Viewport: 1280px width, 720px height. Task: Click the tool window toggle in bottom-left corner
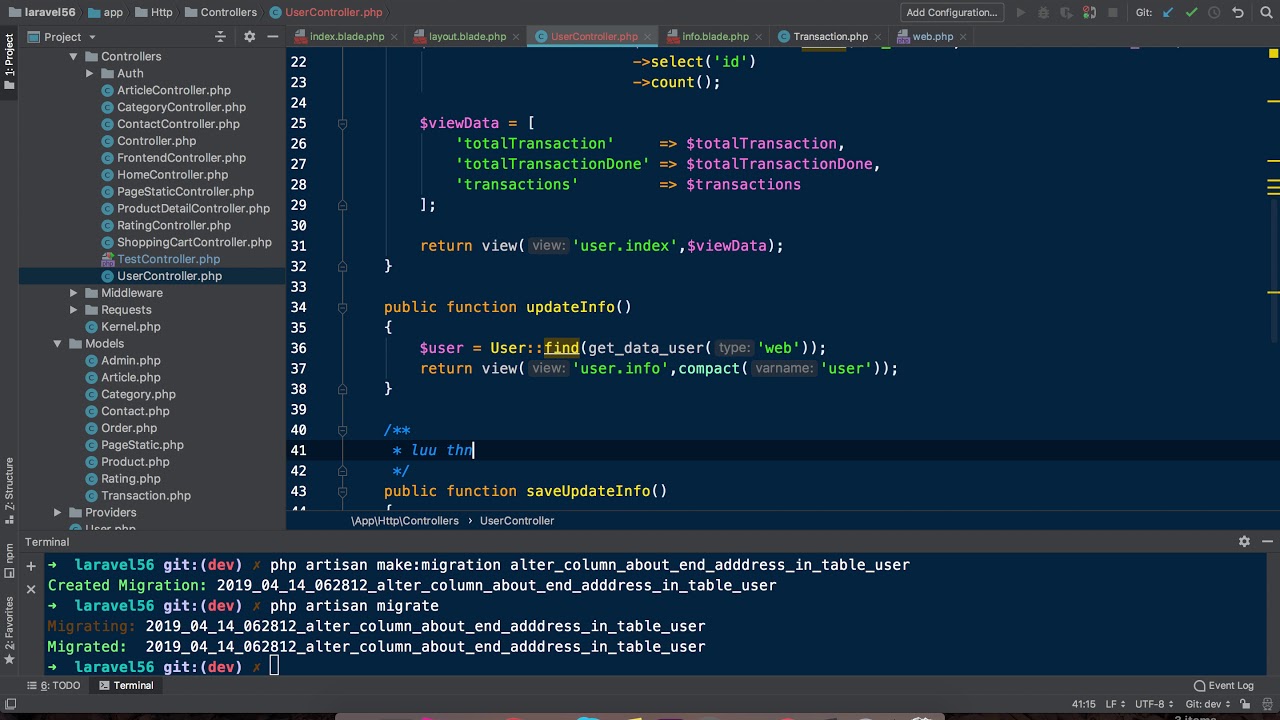pos(9,704)
